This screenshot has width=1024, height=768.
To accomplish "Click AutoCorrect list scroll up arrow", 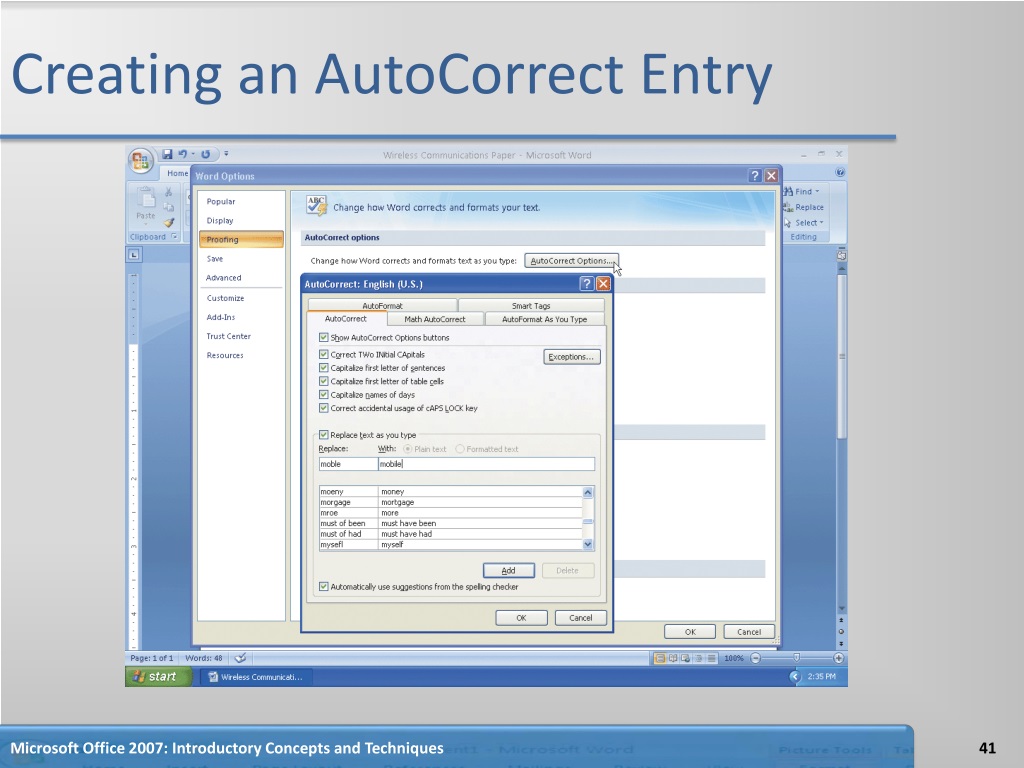I will click(588, 492).
